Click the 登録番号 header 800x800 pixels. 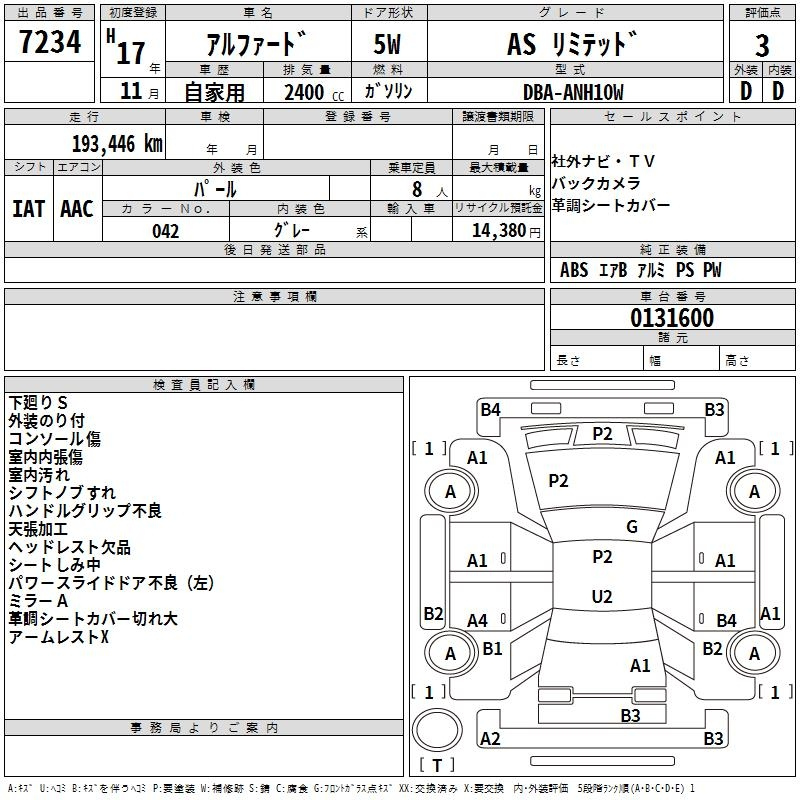pyautogui.click(x=358, y=116)
